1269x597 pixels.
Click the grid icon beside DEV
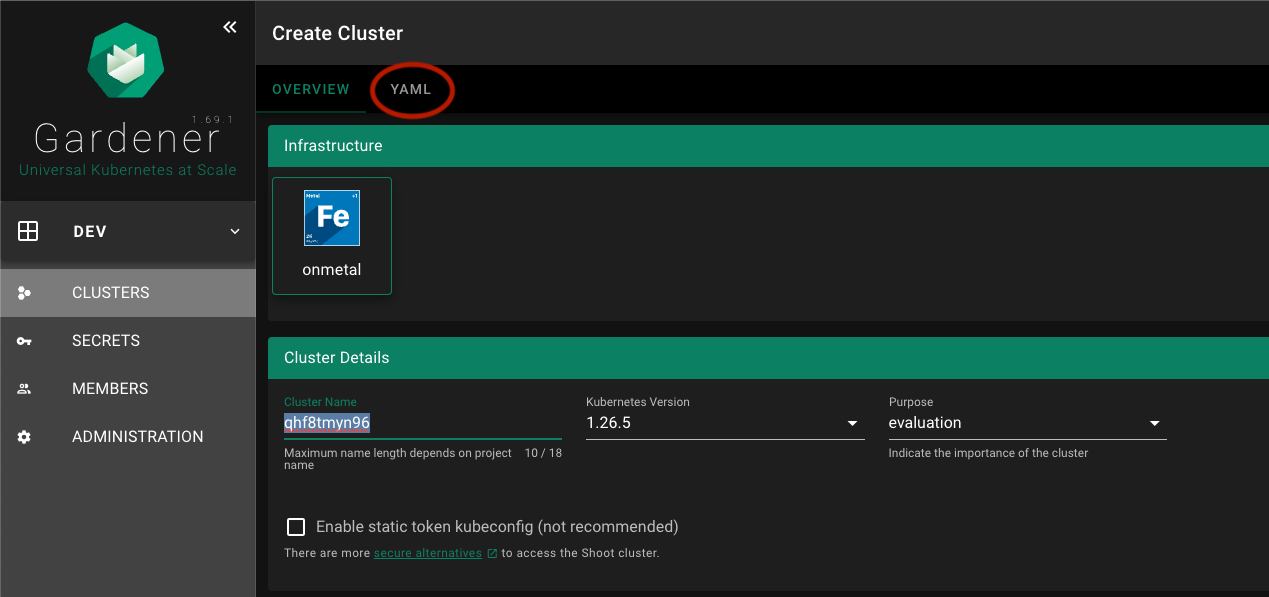28,231
